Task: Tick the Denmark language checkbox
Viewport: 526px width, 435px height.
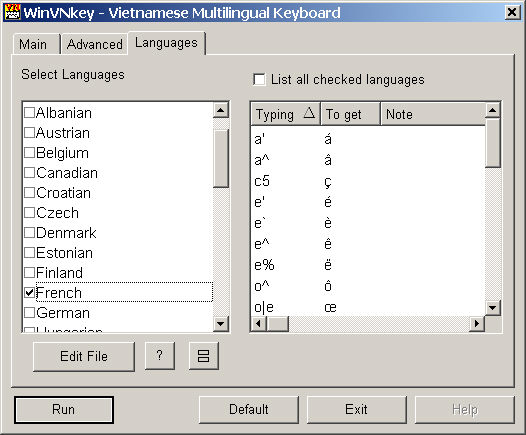Action: tap(30, 233)
